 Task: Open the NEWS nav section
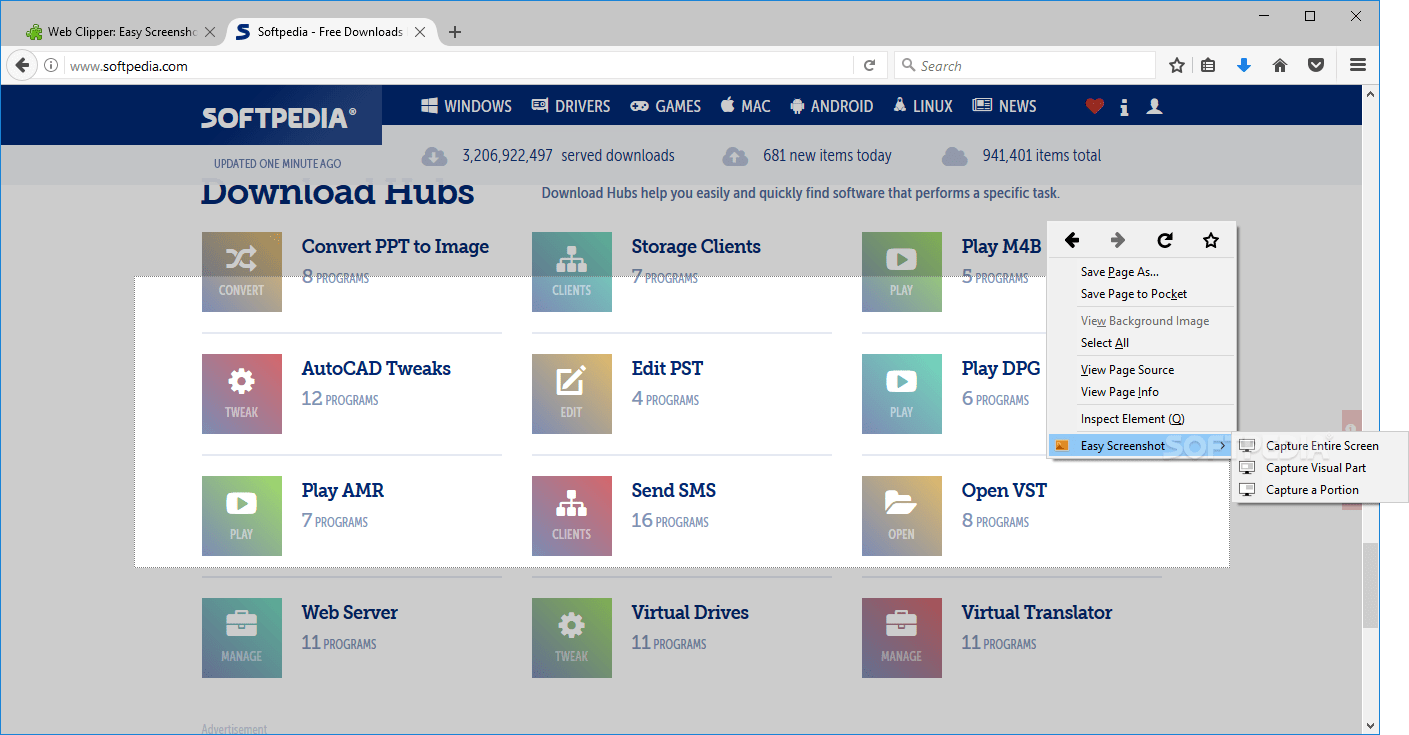[x=1004, y=106]
